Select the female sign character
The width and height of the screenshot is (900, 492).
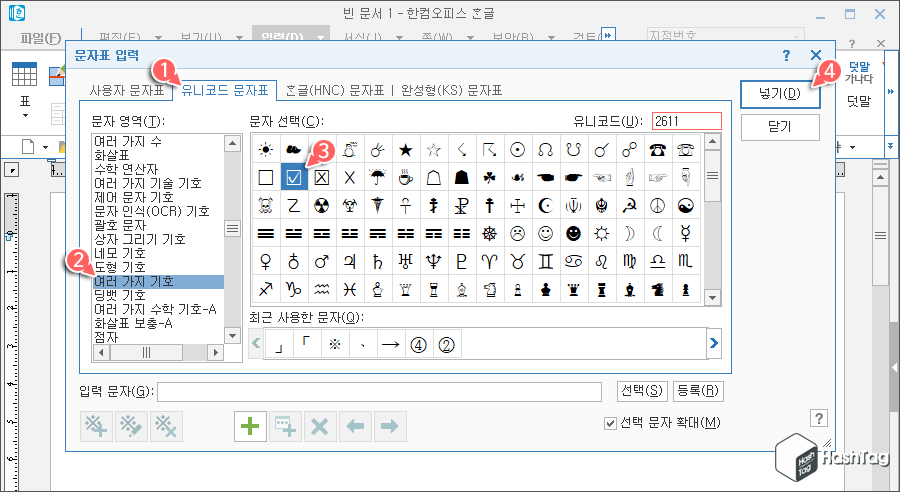point(266,262)
